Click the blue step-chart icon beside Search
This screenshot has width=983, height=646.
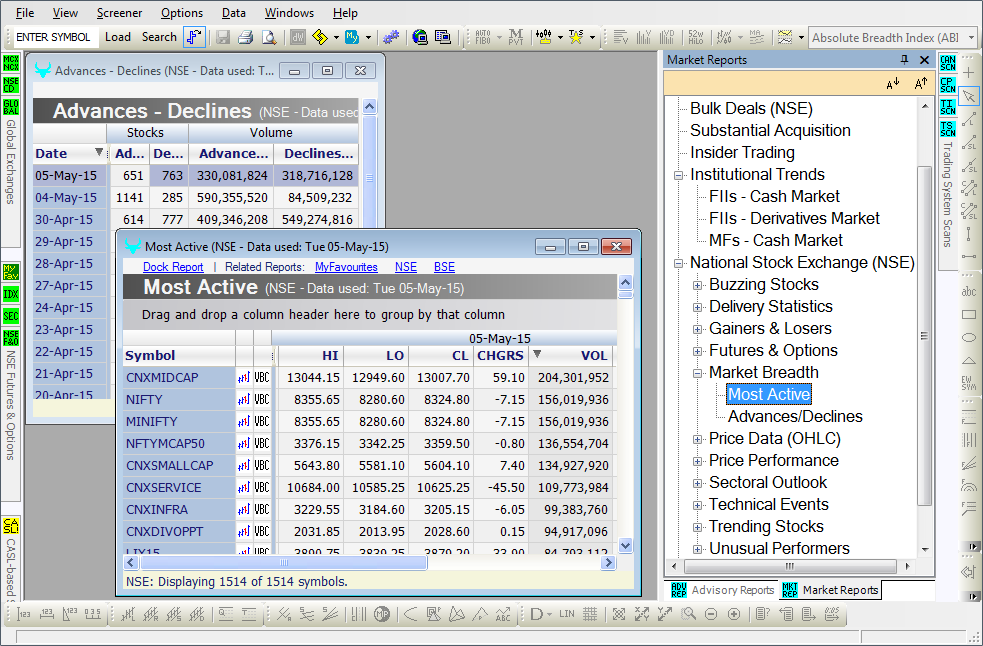[x=194, y=37]
